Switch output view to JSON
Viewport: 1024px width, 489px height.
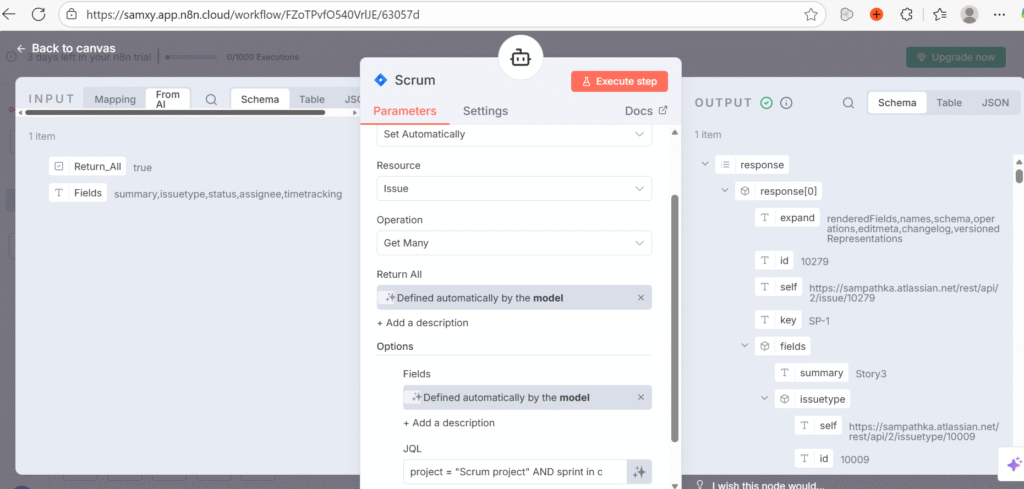[x=994, y=103]
